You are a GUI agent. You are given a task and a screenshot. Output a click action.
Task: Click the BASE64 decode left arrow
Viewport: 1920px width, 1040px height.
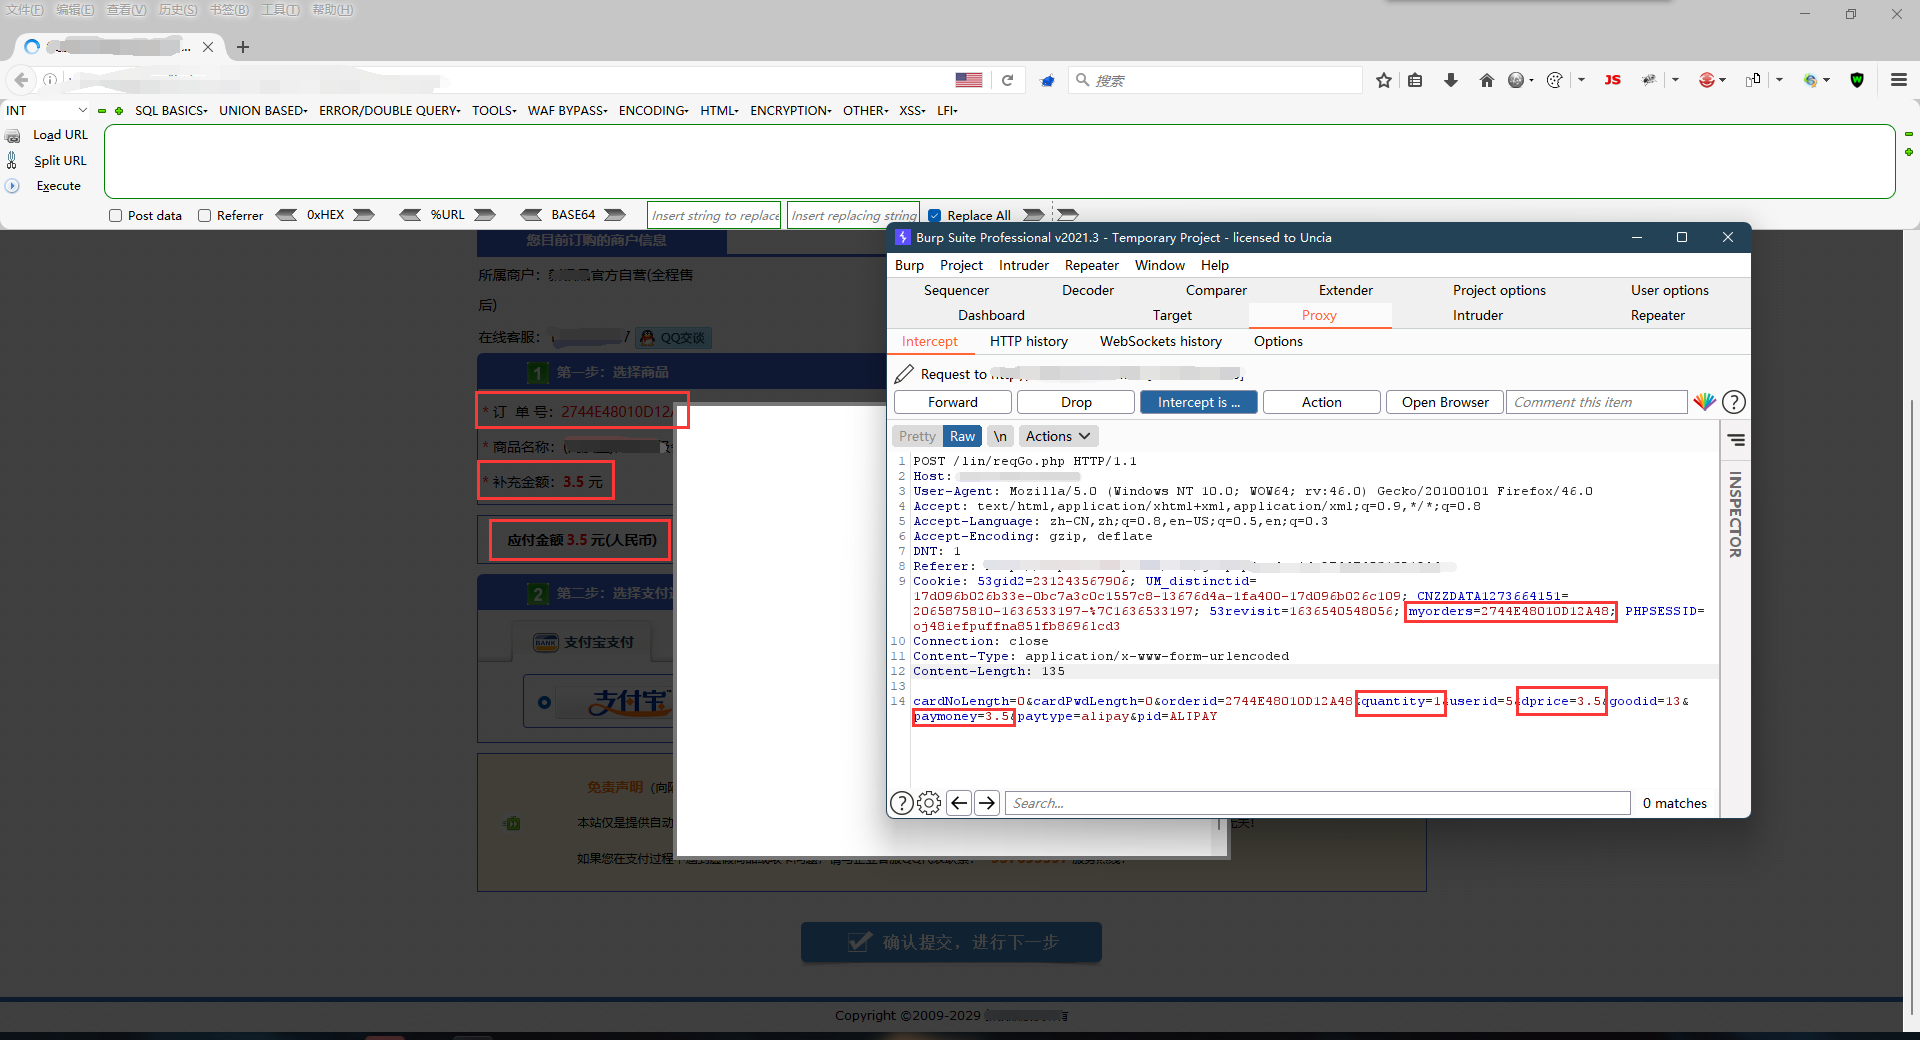click(x=532, y=215)
